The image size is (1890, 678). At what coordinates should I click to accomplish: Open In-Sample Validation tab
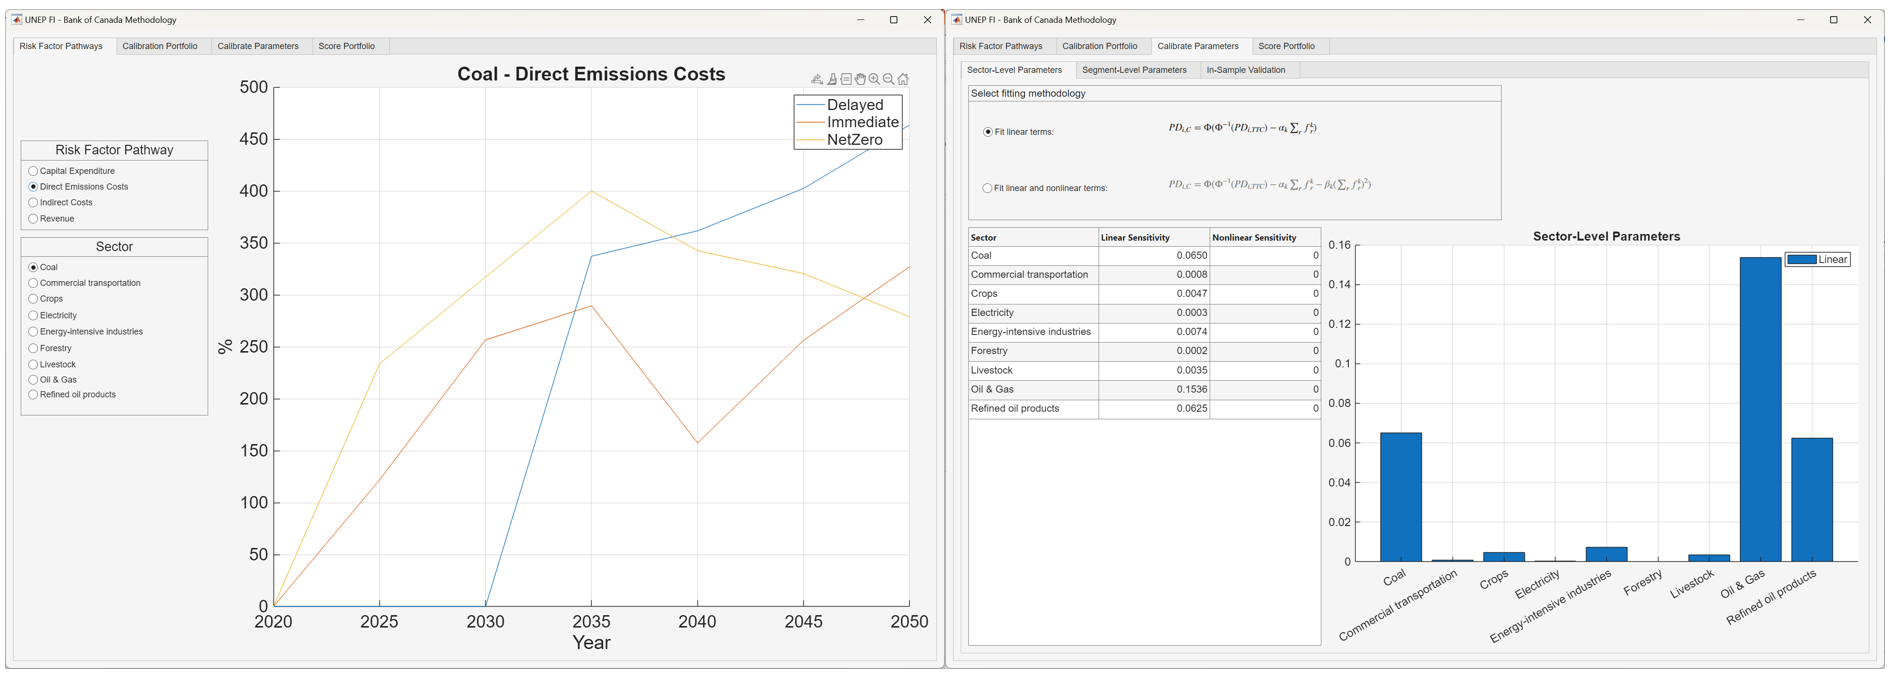click(x=1245, y=70)
